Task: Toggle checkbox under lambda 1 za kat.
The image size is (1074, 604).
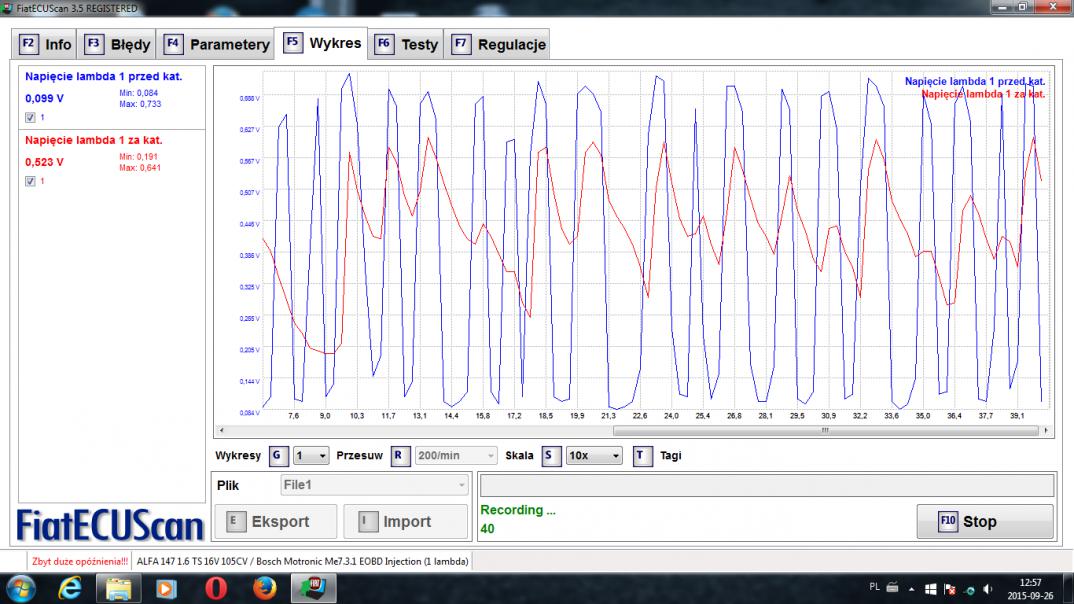Action: coord(30,181)
